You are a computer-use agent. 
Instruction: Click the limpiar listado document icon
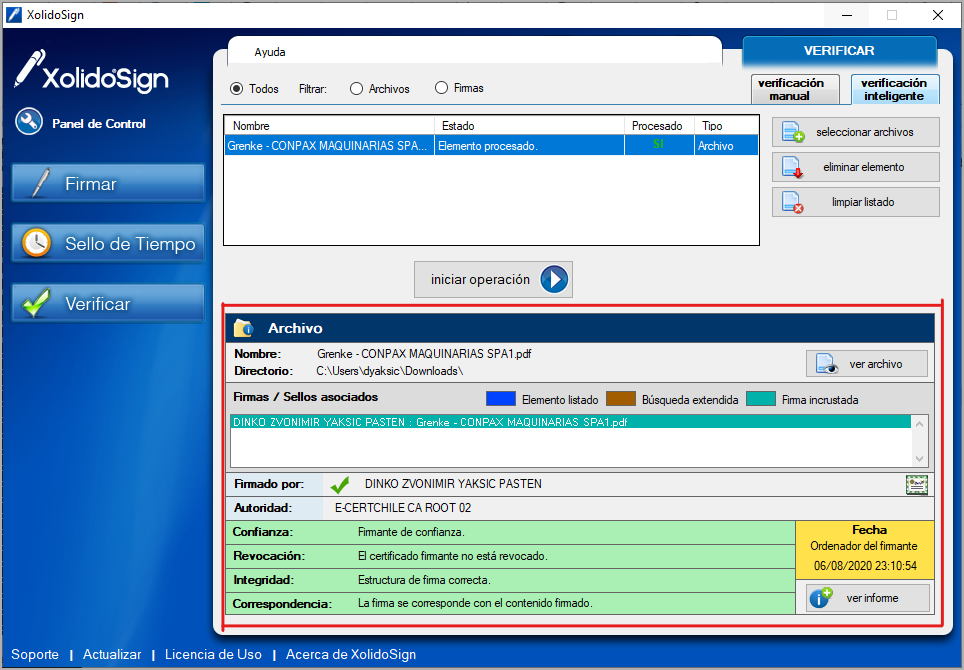[792, 202]
